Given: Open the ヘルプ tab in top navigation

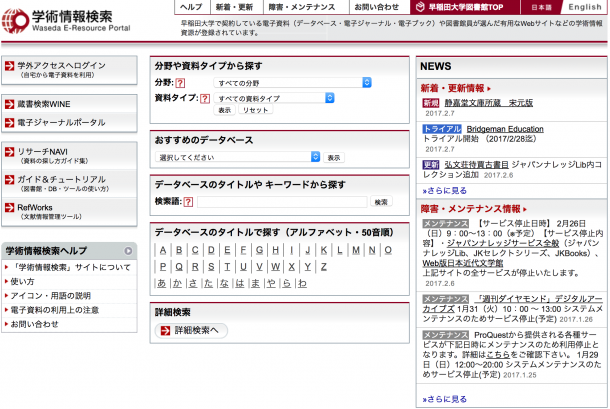Looking at the screenshot, I should (192, 7).
